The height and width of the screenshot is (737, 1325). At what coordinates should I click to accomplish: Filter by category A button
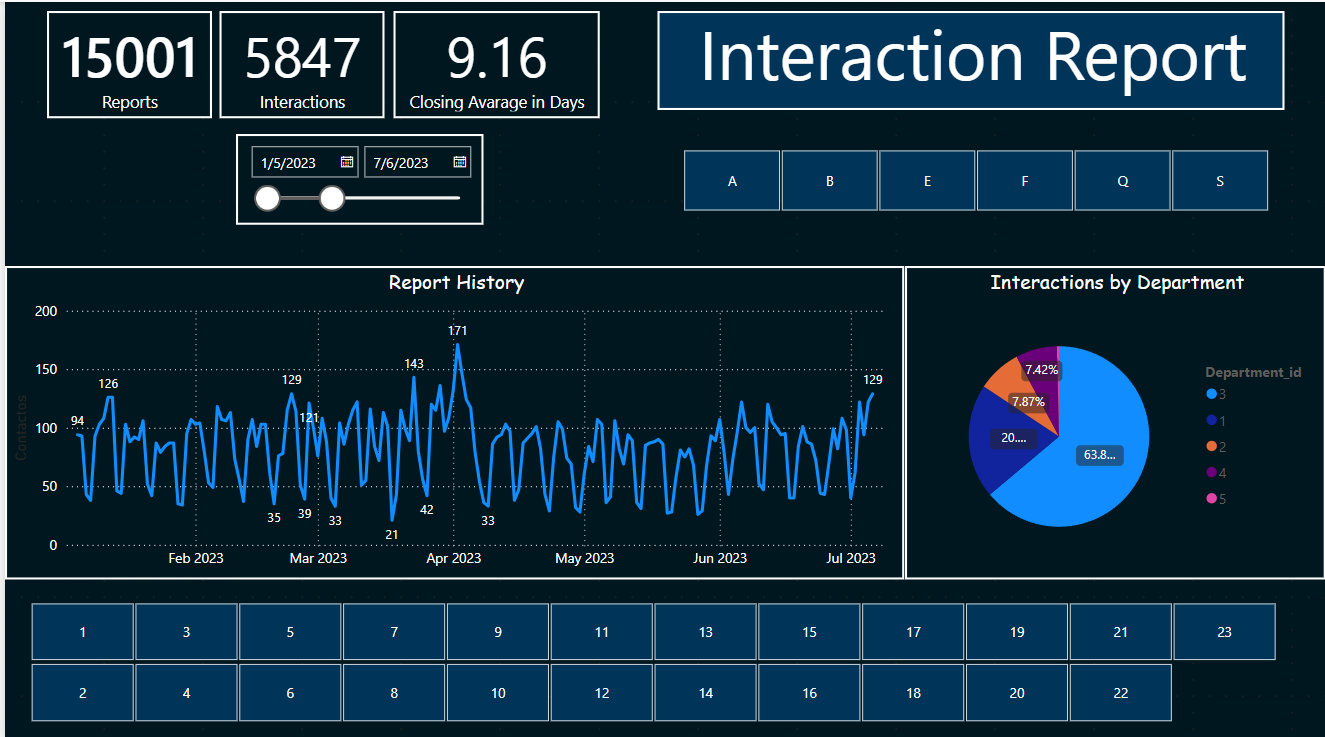(x=732, y=181)
